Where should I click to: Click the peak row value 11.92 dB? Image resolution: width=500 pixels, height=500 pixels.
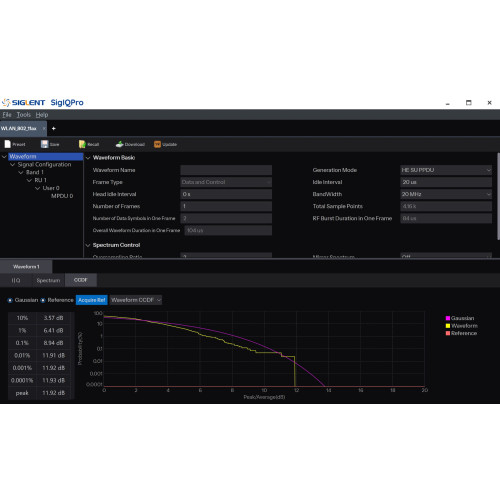[x=53, y=393]
